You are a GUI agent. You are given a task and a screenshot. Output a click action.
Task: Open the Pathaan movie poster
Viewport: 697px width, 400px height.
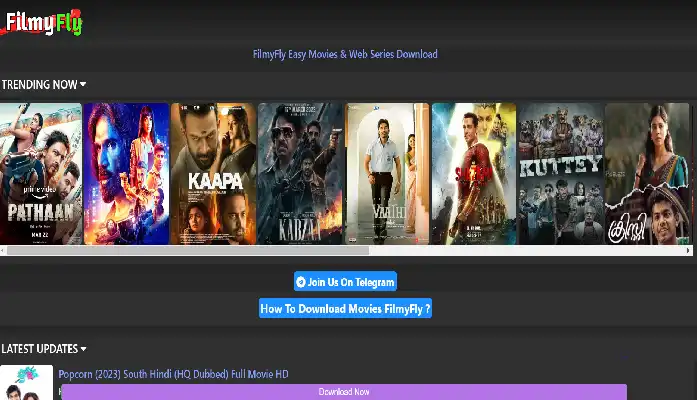41,174
